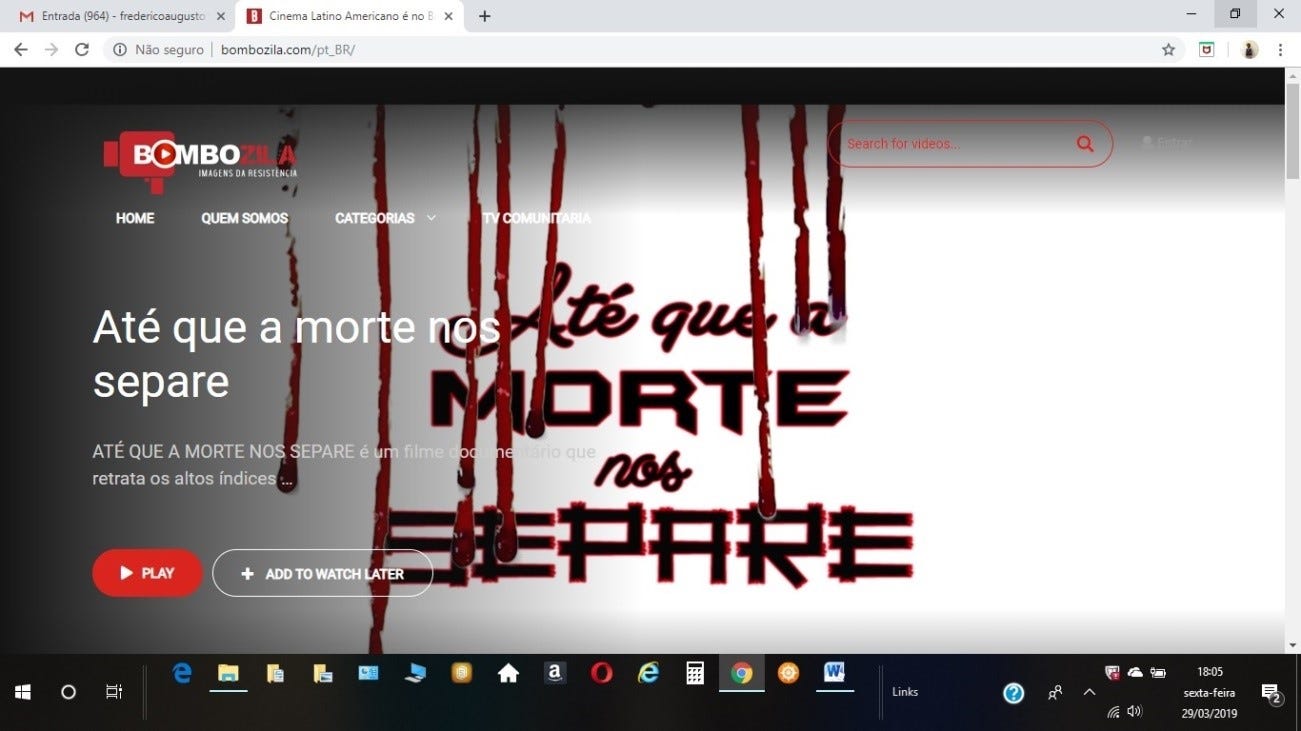Viewport: 1301px width, 731px height.
Task: Click the red search magnifier icon
Action: pos(1085,144)
